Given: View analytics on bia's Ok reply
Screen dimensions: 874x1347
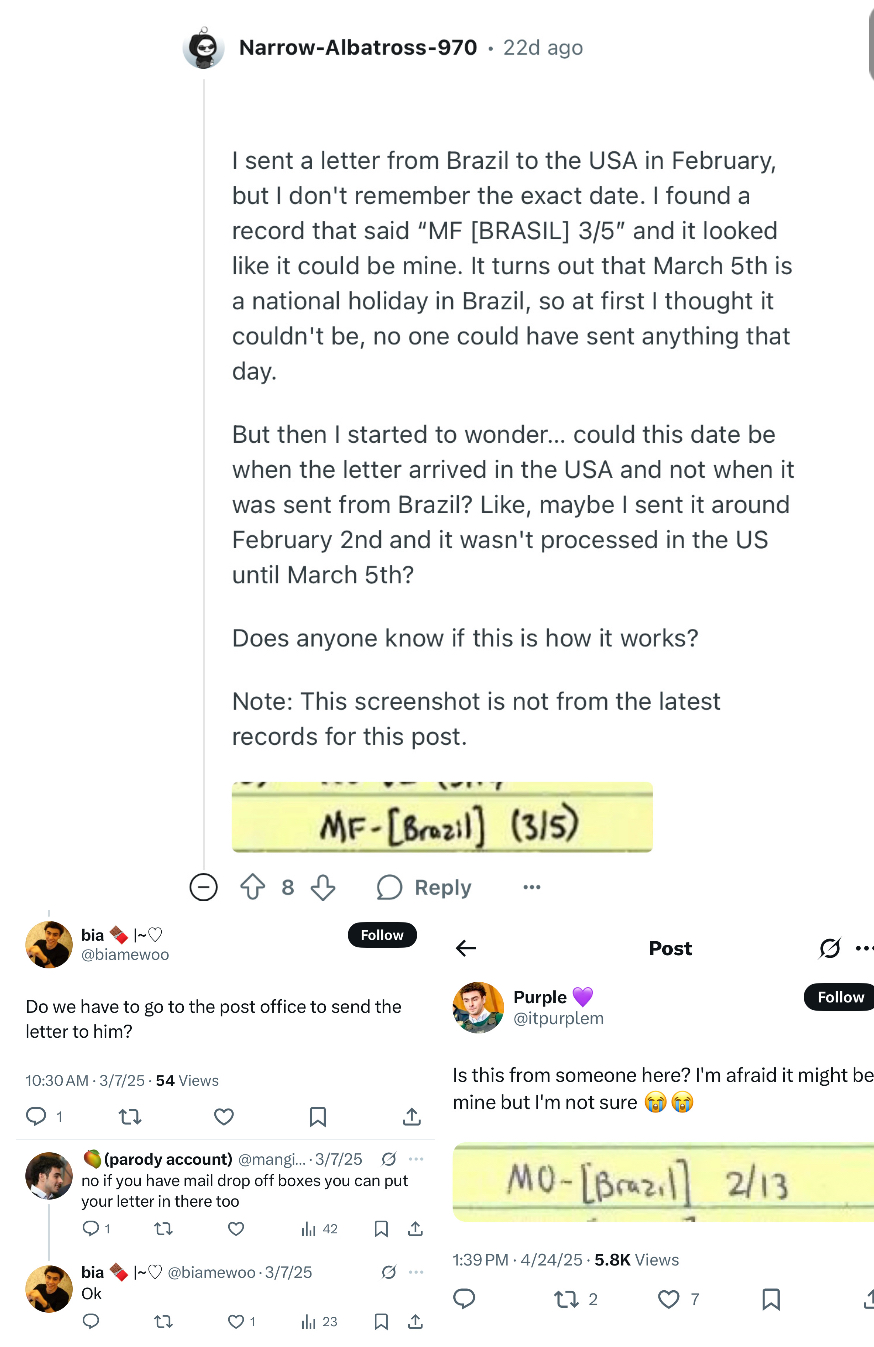Looking at the screenshot, I should click(319, 1321).
